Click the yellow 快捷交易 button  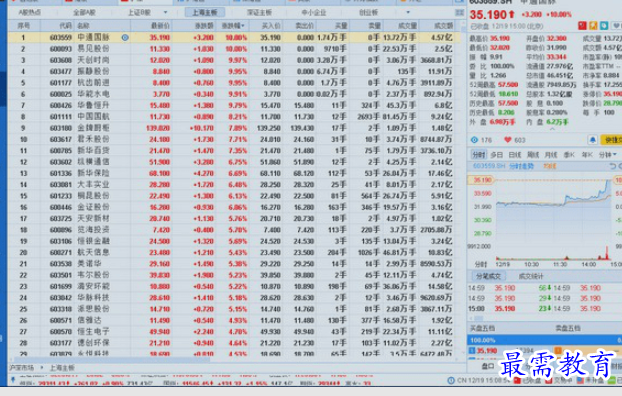(611, 140)
